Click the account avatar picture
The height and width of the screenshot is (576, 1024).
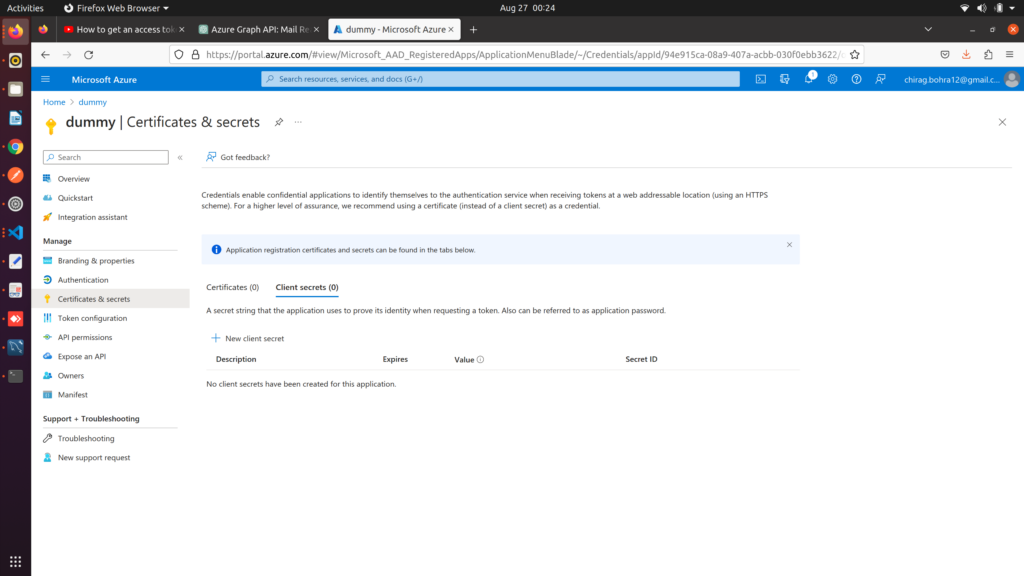[1012, 79]
